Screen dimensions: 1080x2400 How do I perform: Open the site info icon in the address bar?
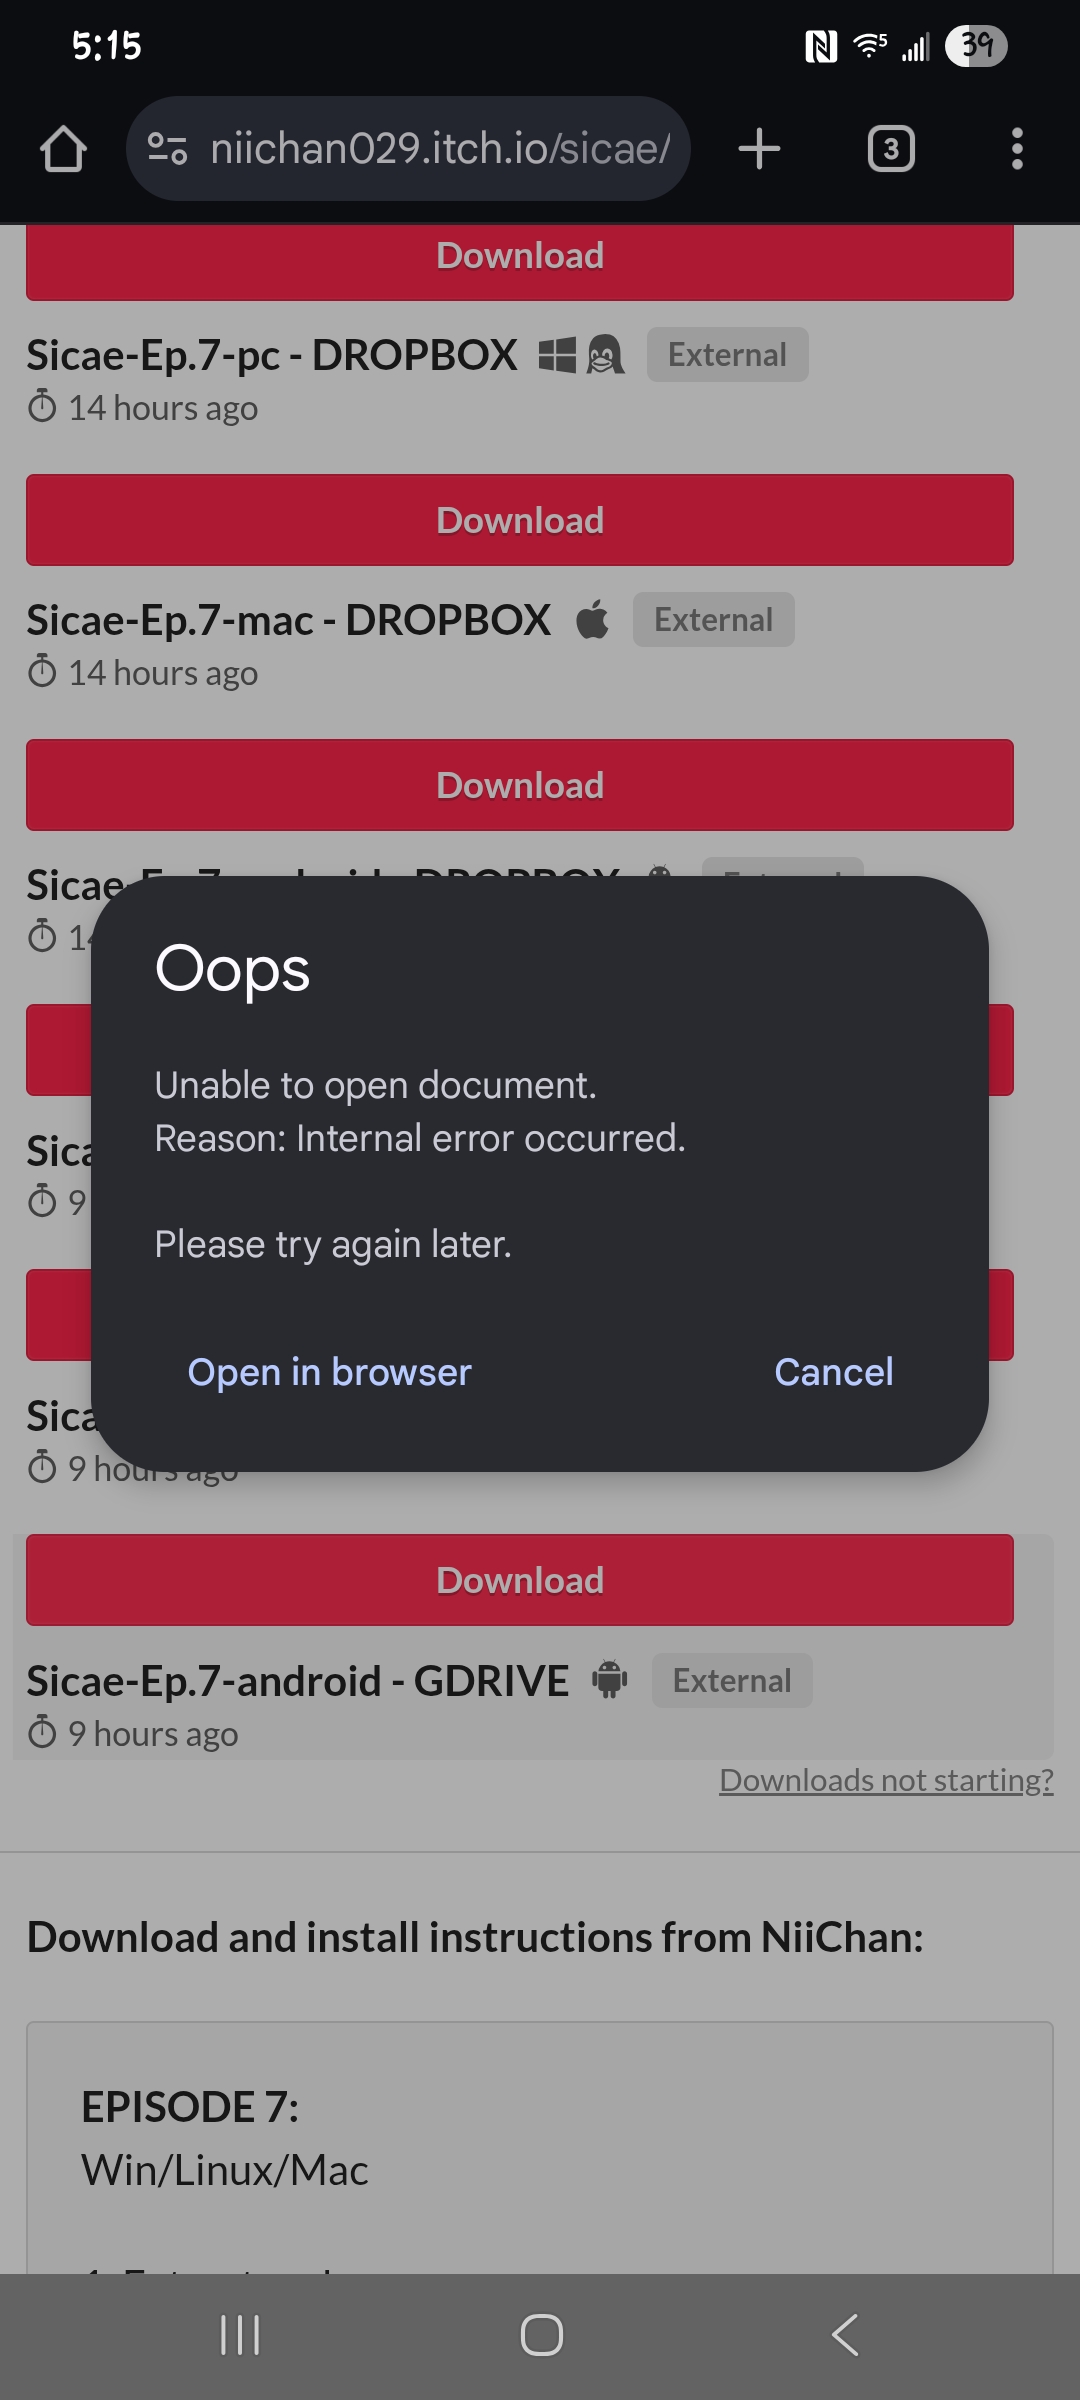167,149
